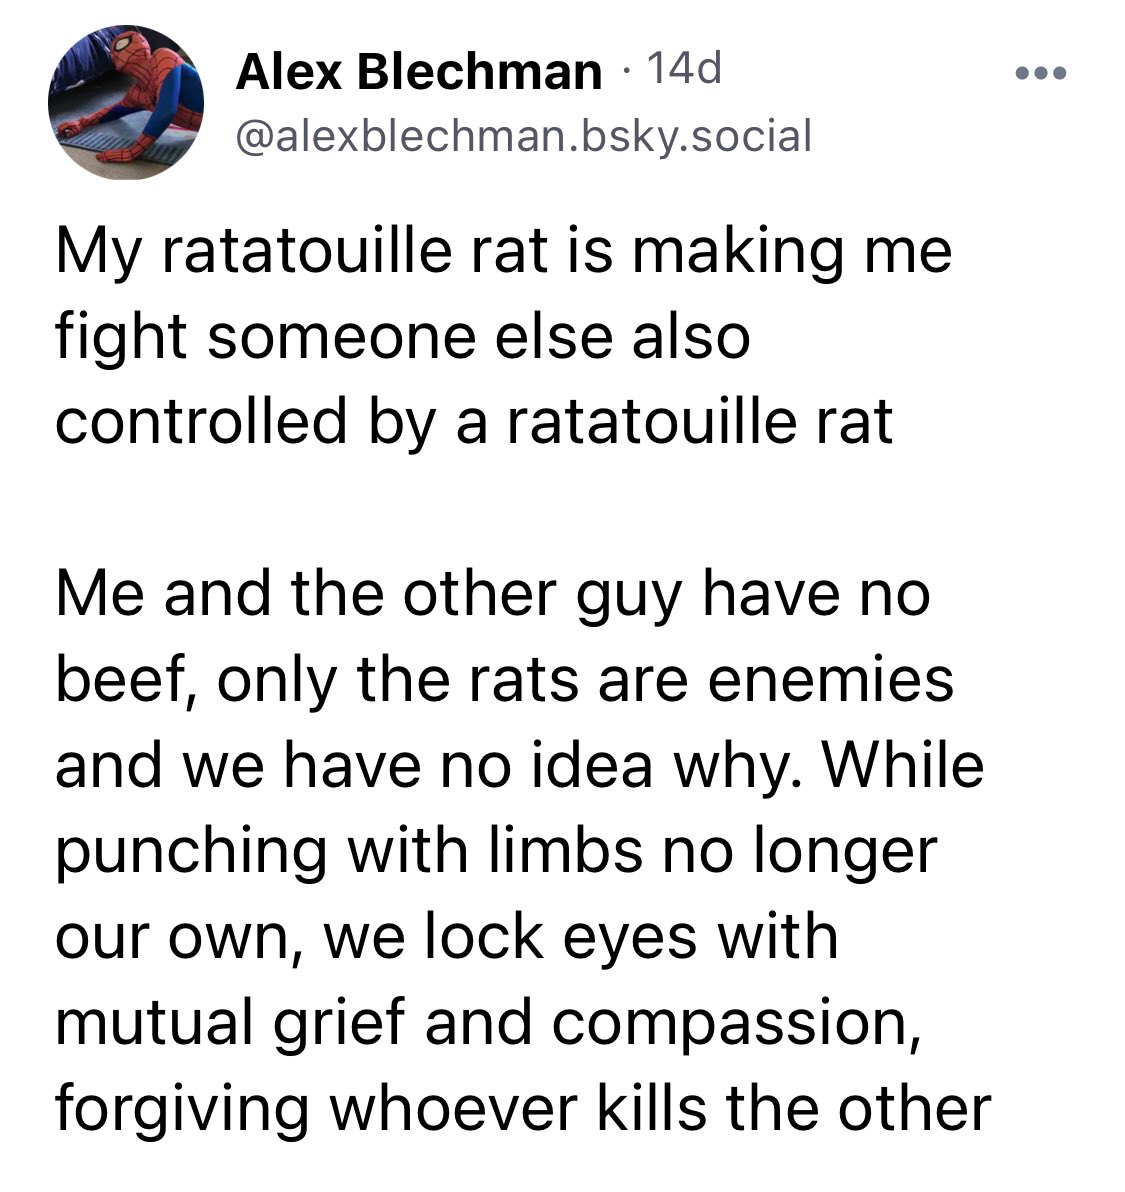Click the line "and we have no idea why. While"

tap(519, 765)
